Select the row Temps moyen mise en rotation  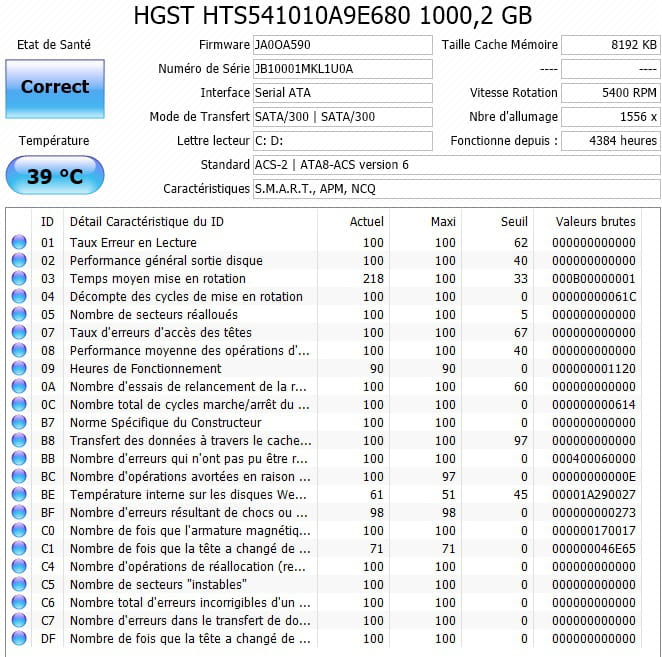coord(324,278)
